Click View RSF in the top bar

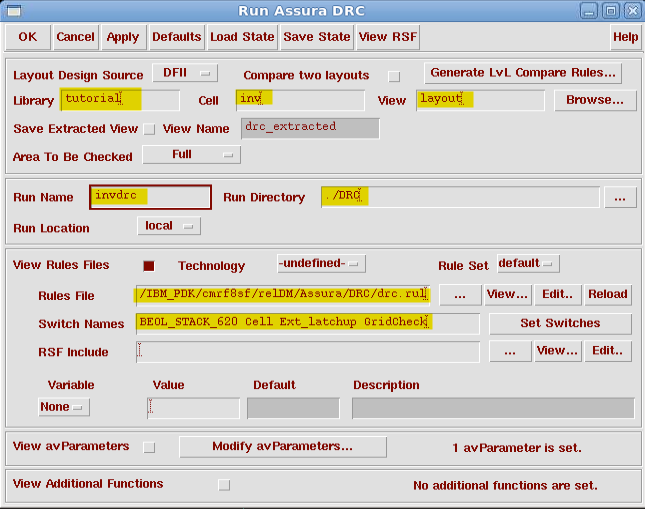(x=388, y=37)
